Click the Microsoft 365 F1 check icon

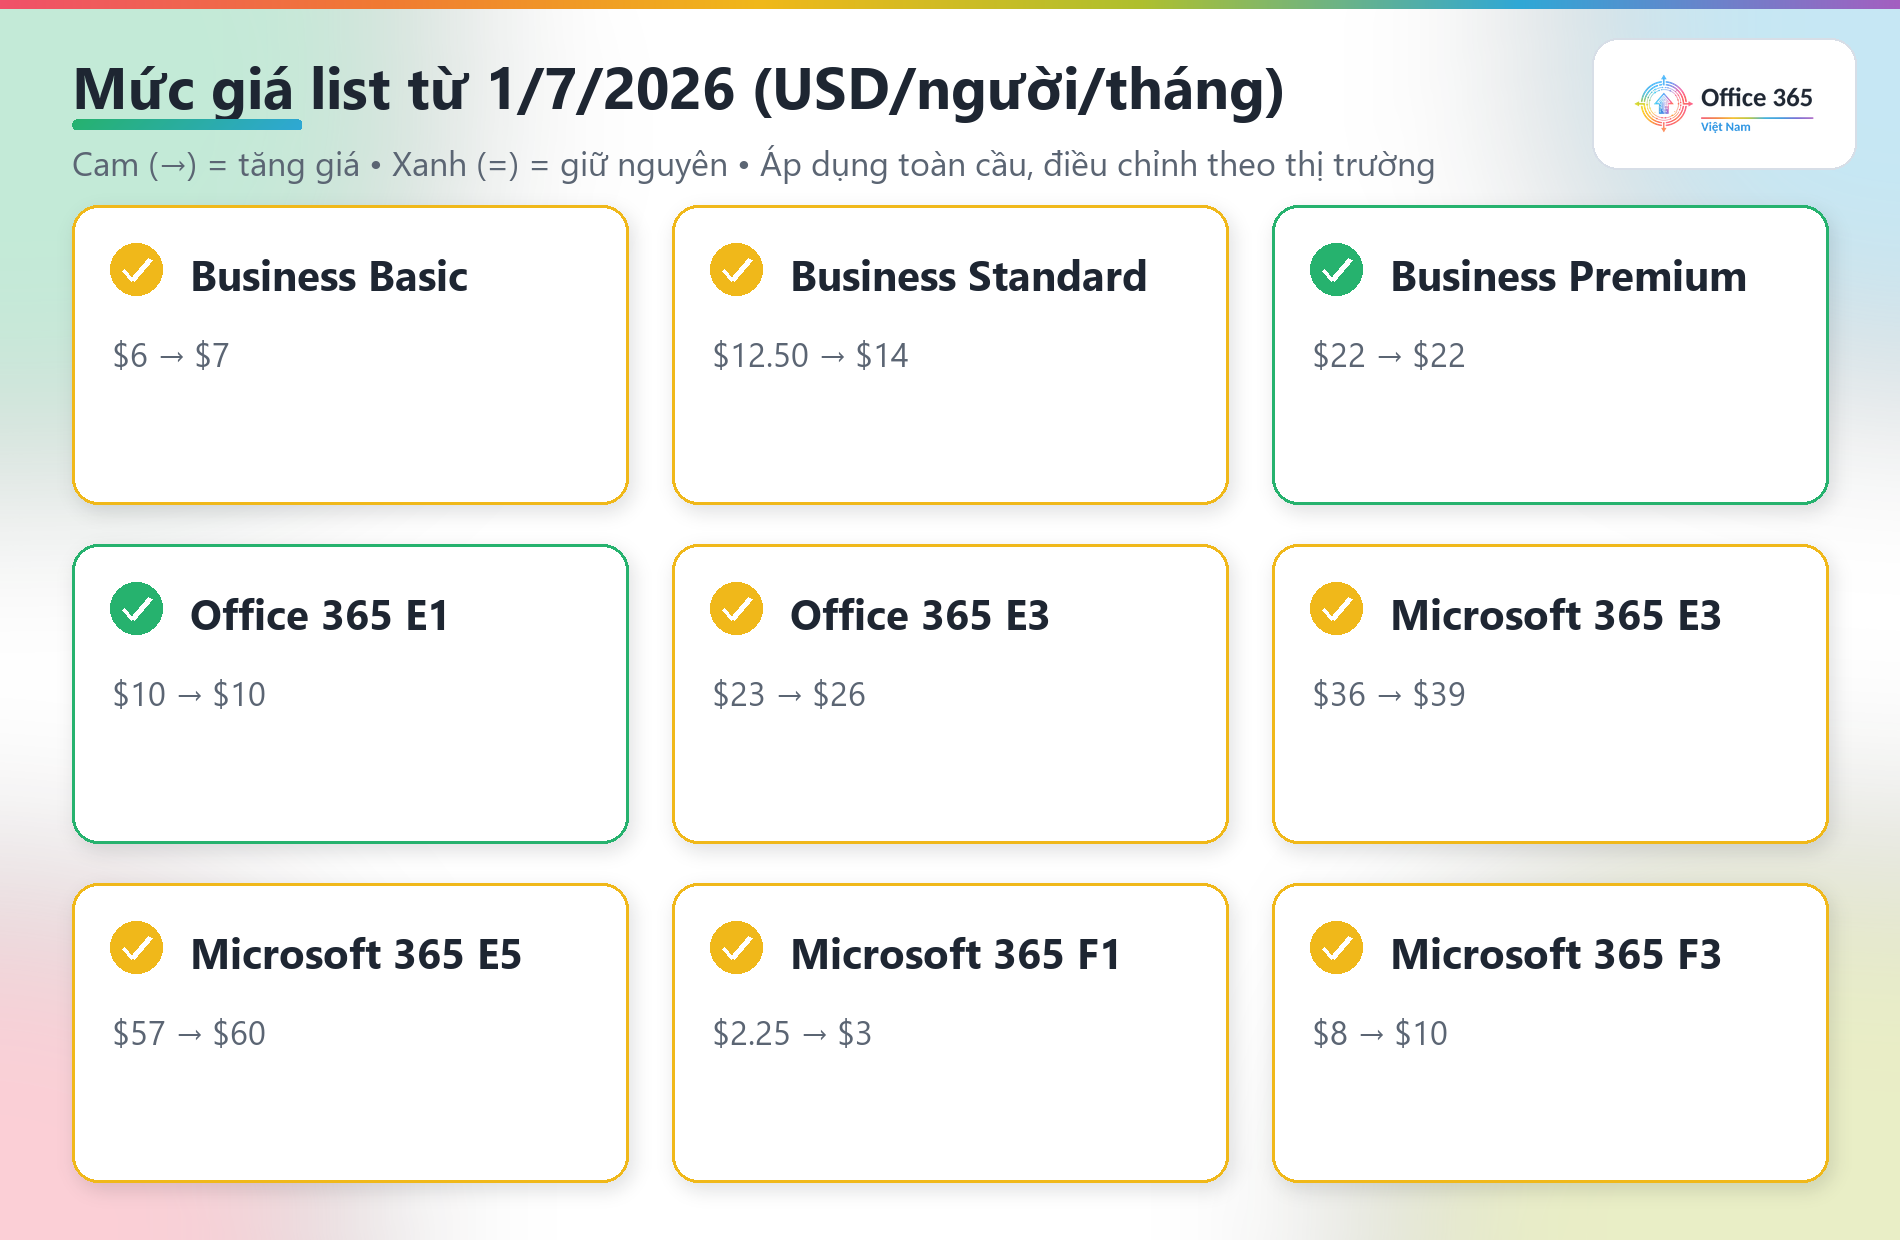(737, 948)
